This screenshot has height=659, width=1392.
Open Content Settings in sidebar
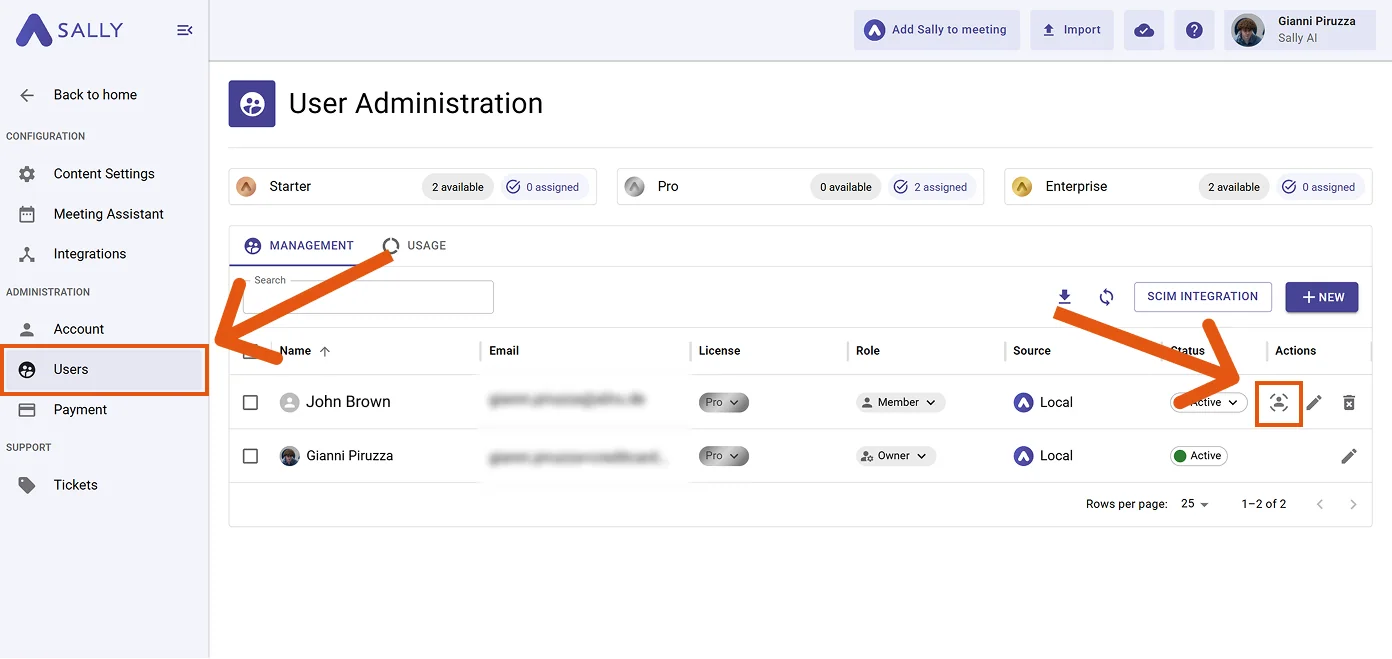104,174
